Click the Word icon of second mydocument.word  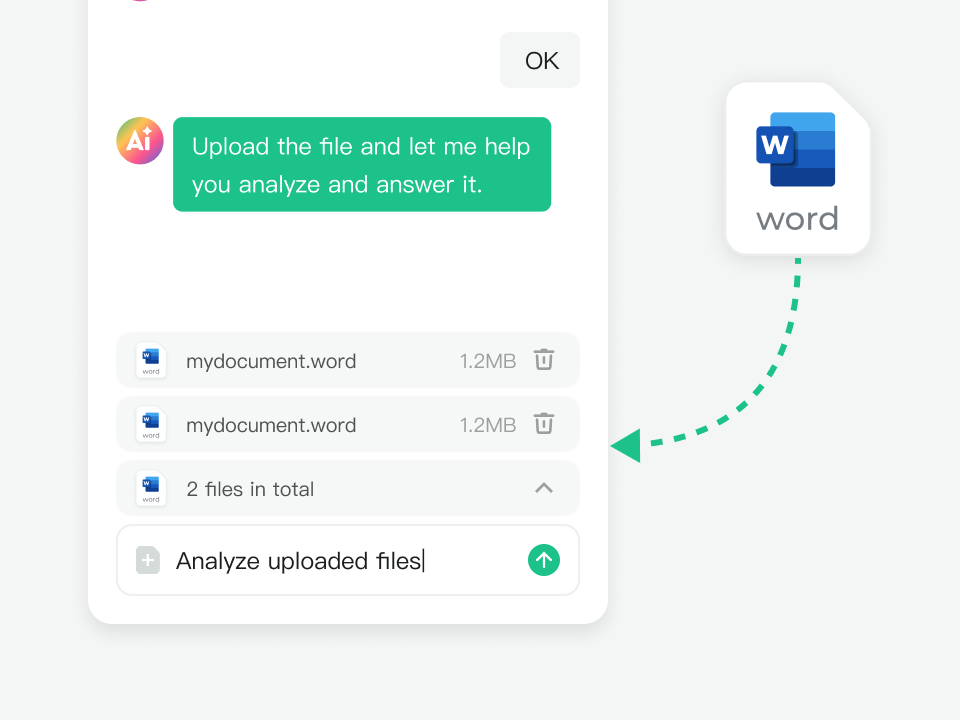[x=151, y=424]
